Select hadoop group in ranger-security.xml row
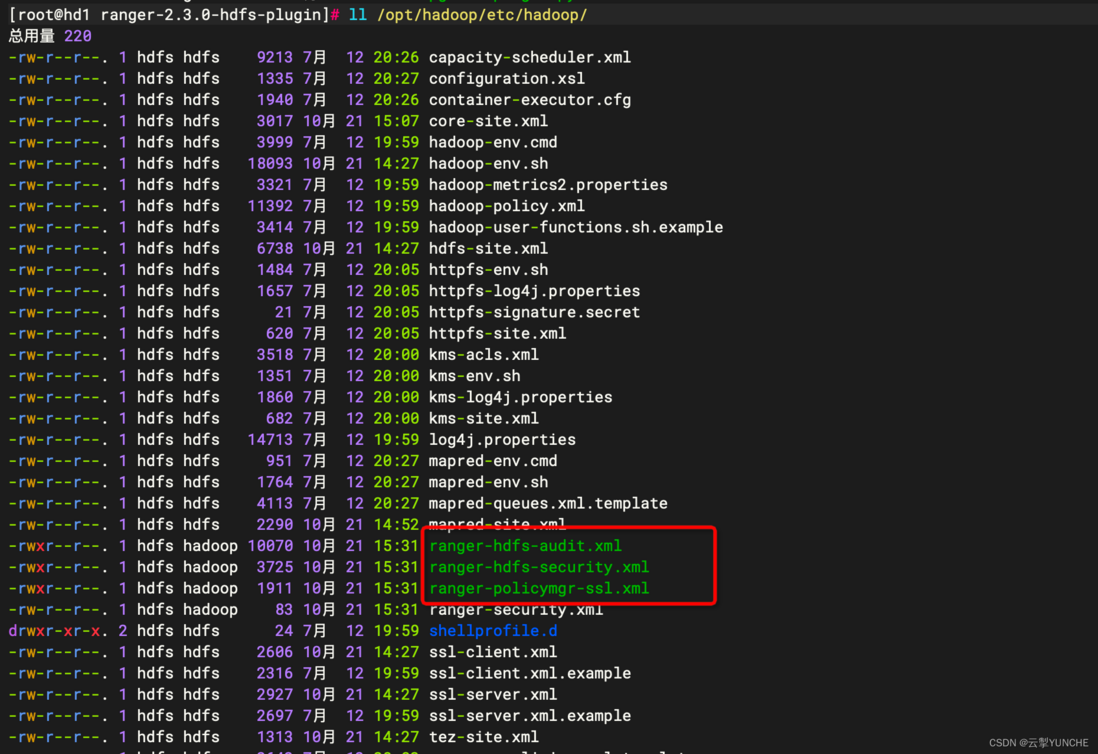Viewport: 1098px width, 754px height. coord(210,609)
